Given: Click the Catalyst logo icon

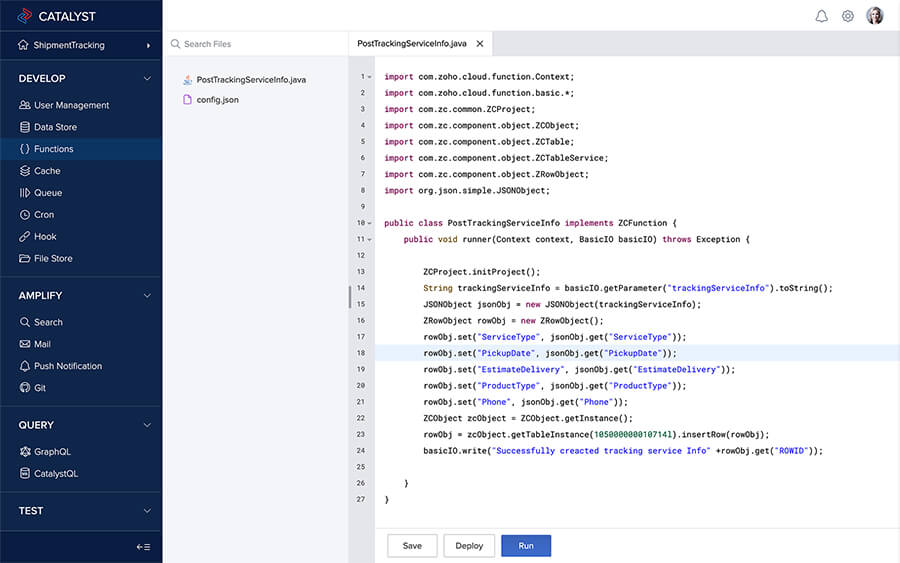Looking at the screenshot, I should tap(24, 16).
